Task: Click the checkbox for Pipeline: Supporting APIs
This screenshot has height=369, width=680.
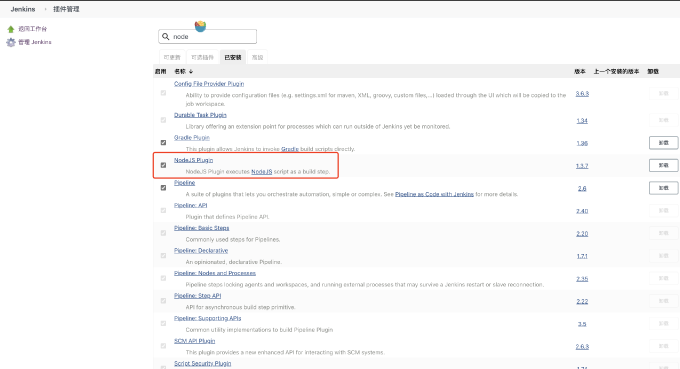Action: (163, 323)
